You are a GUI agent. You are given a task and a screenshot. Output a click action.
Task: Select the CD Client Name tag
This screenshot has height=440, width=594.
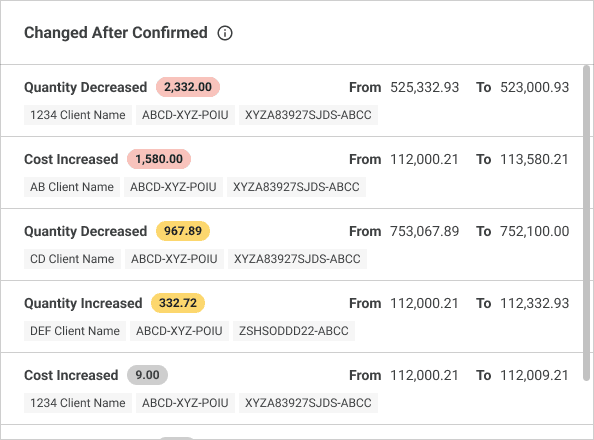pos(72,259)
